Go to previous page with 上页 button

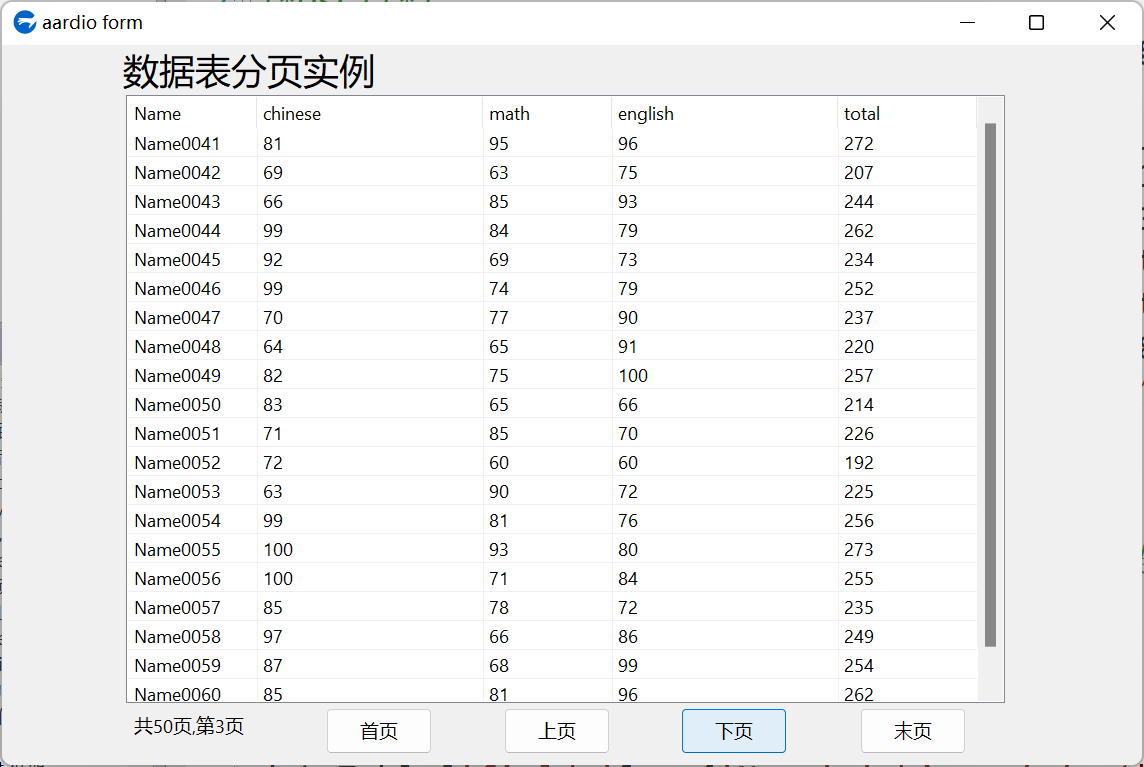tap(557, 731)
